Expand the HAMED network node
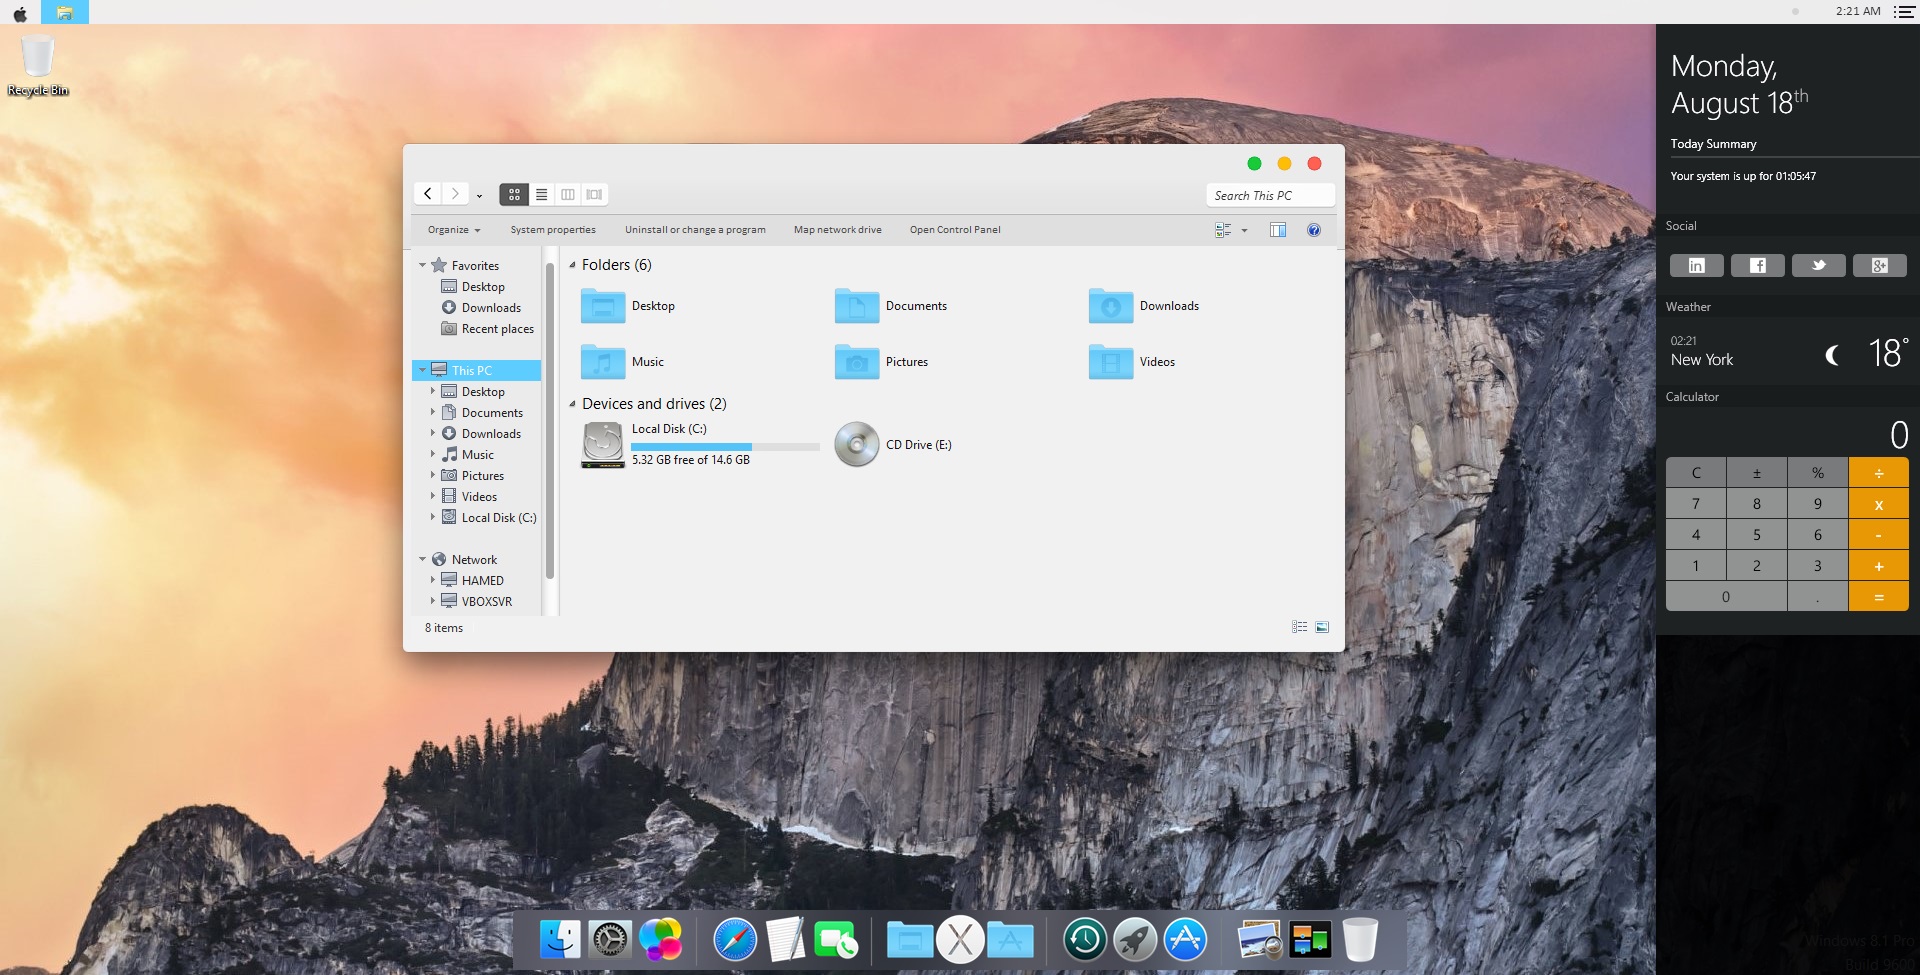 [x=432, y=580]
